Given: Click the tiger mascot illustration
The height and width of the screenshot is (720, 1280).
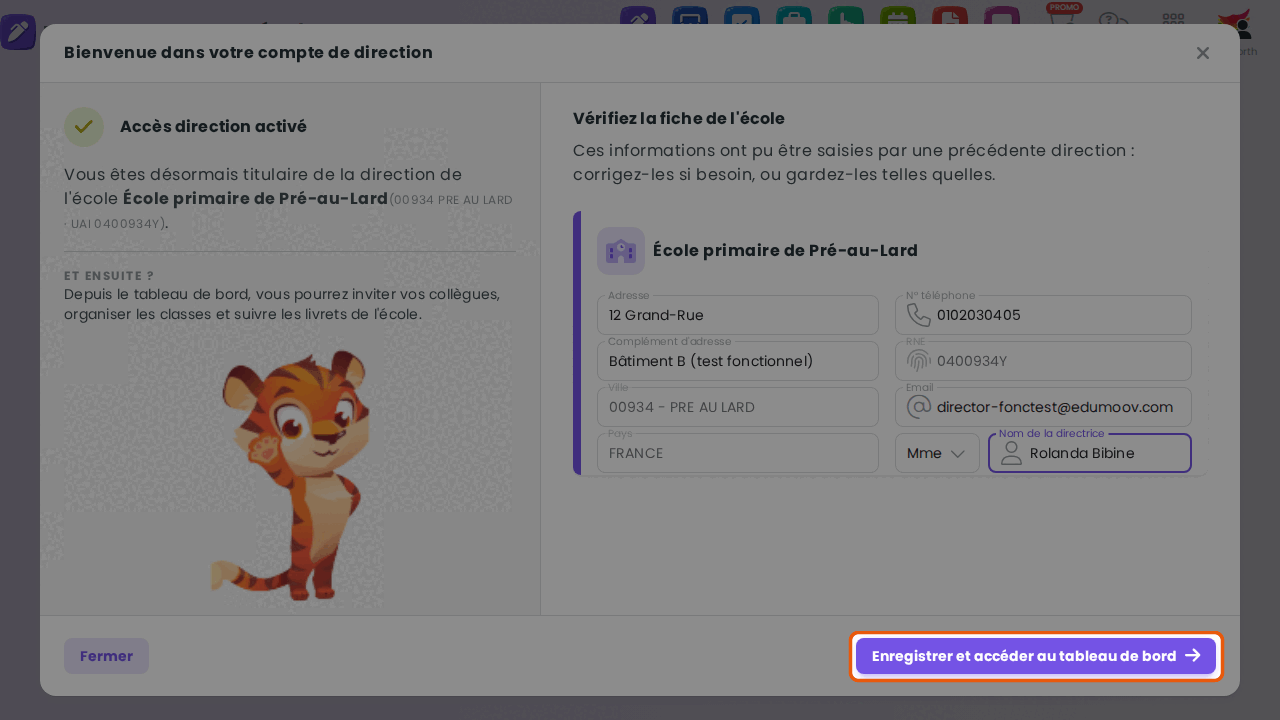Looking at the screenshot, I should coord(291,475).
